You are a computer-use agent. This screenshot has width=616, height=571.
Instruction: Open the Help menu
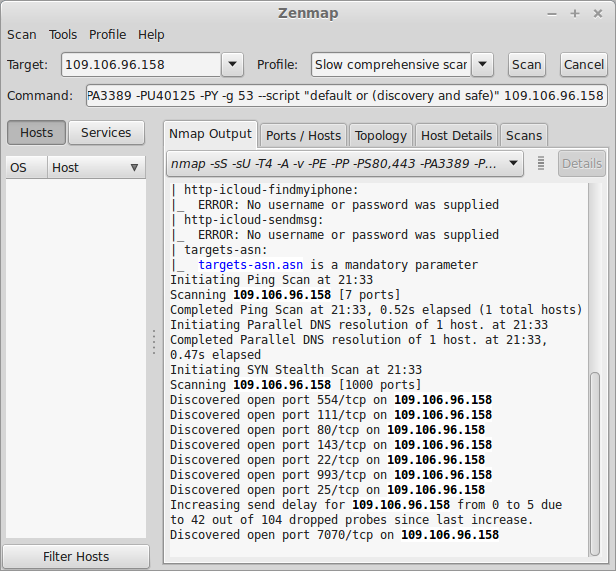click(151, 35)
